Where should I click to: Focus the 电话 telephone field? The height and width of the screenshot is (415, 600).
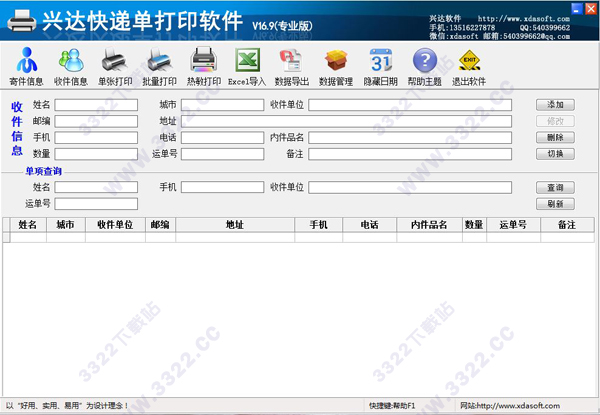(x=222, y=138)
